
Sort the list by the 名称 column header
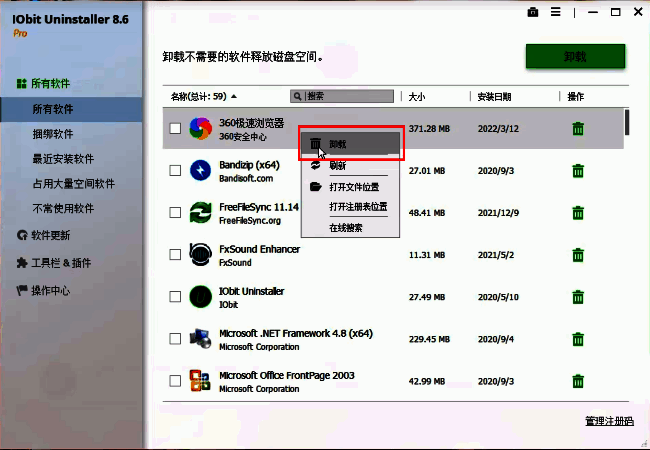[x=204, y=97]
